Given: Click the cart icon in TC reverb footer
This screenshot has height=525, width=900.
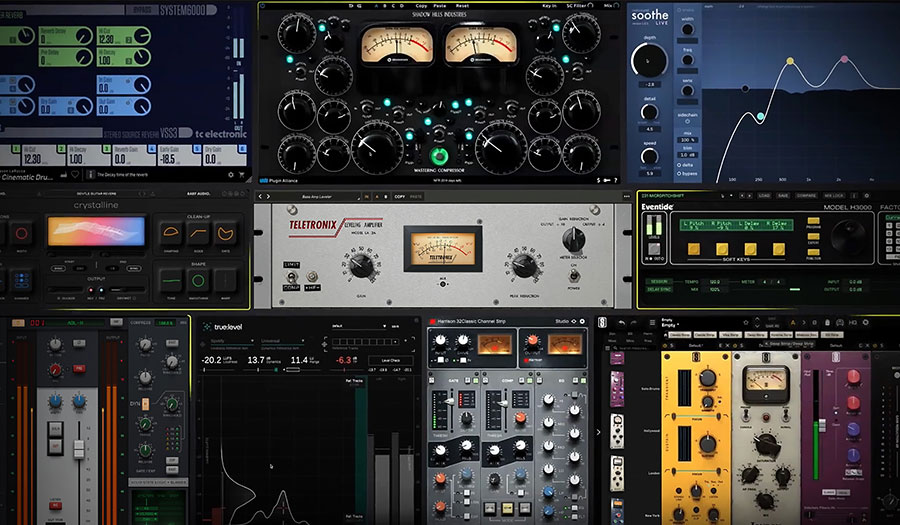Looking at the screenshot, I should (x=242, y=174).
